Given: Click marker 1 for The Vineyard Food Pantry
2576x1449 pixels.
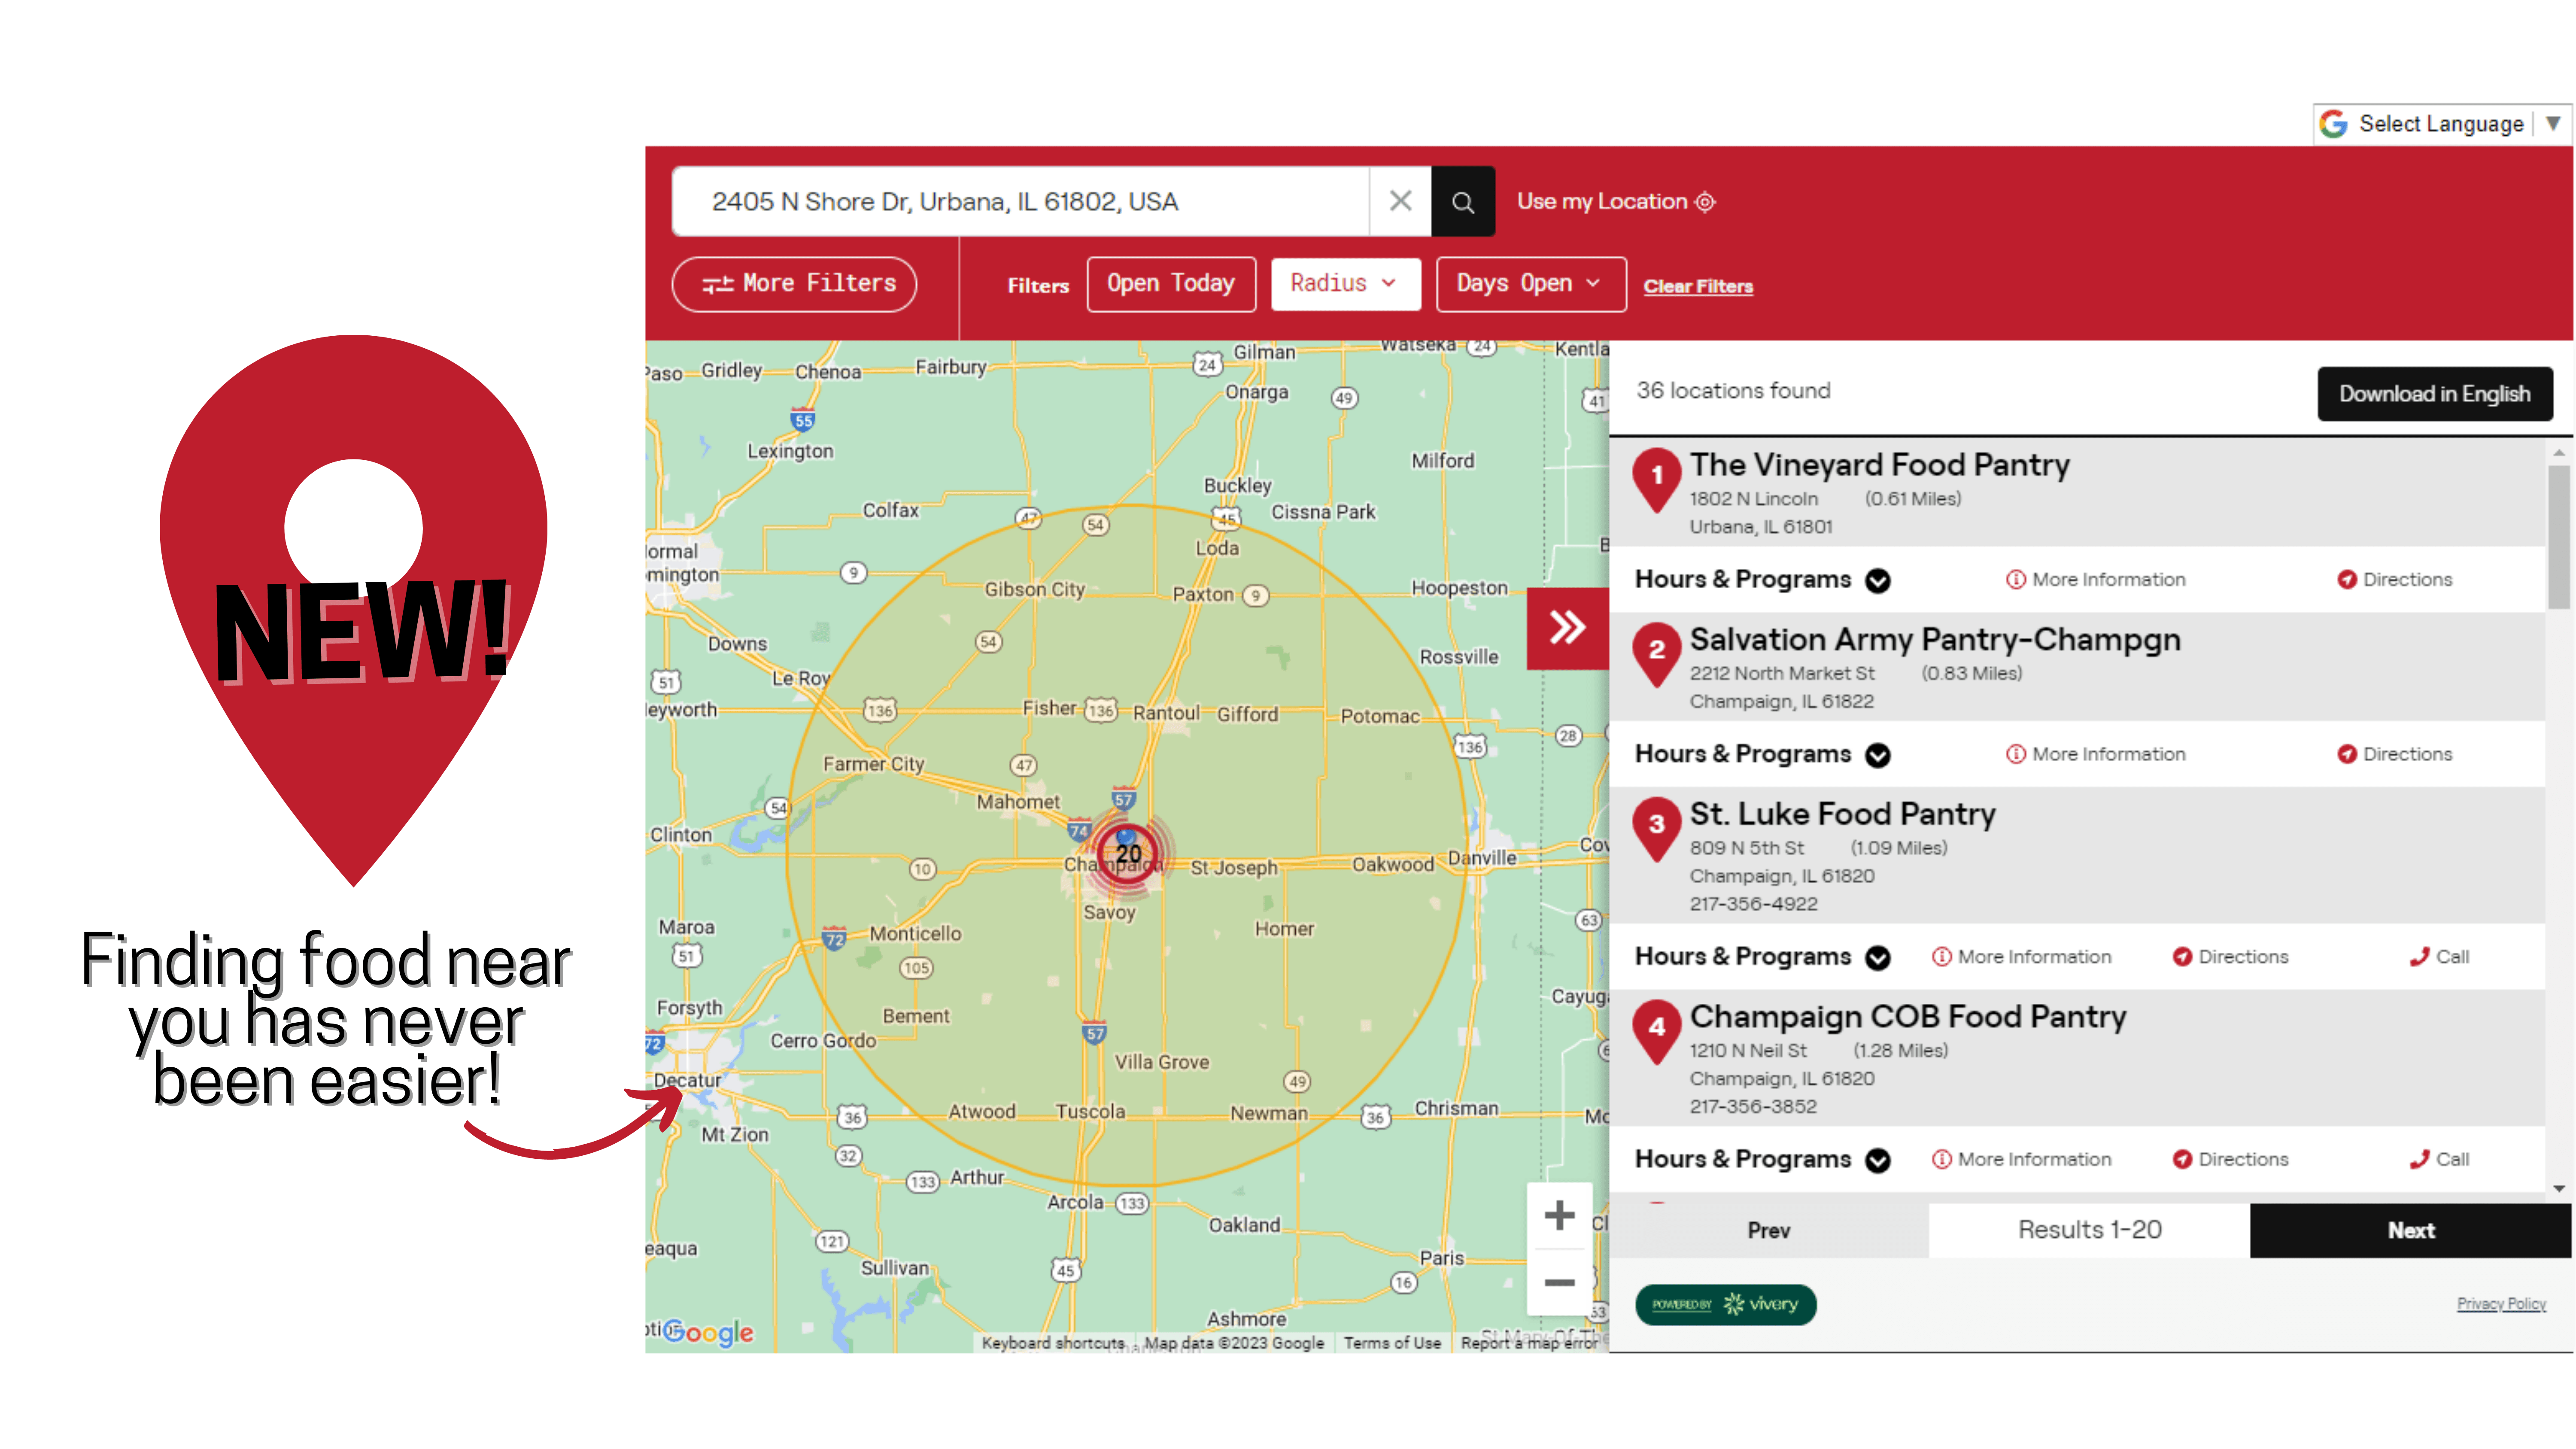Looking at the screenshot, I should point(1656,479).
